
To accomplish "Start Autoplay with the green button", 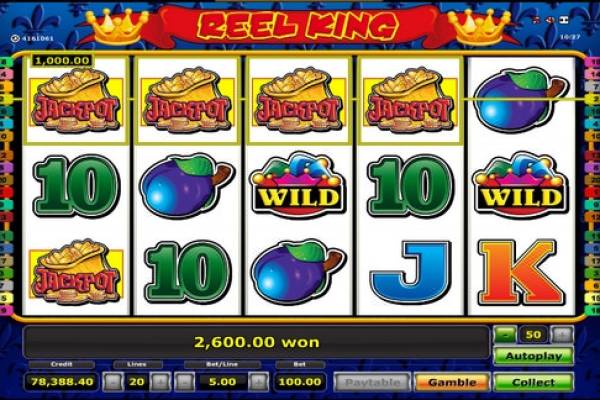I will pos(533,356).
